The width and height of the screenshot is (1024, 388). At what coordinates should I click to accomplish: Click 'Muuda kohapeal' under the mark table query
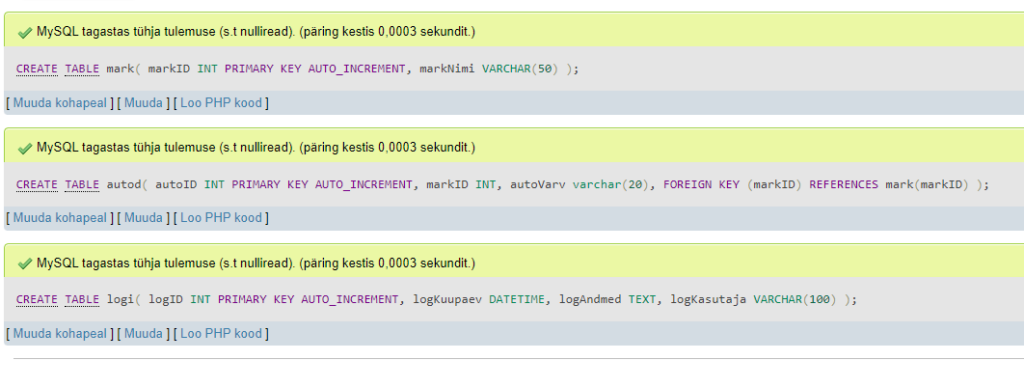coord(59,103)
